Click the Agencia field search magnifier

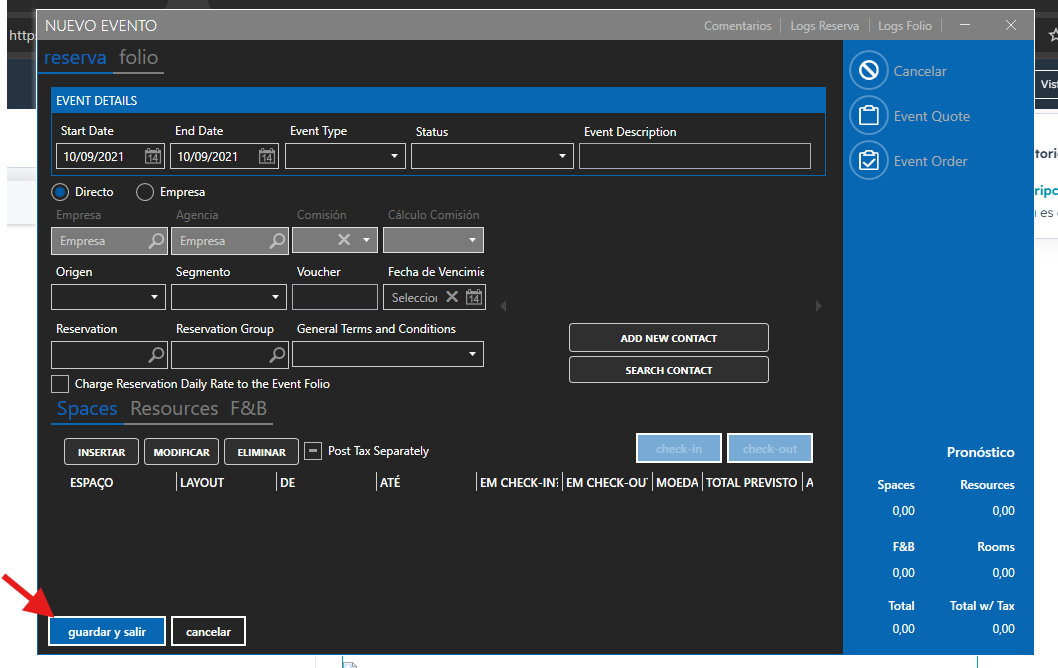[277, 241]
